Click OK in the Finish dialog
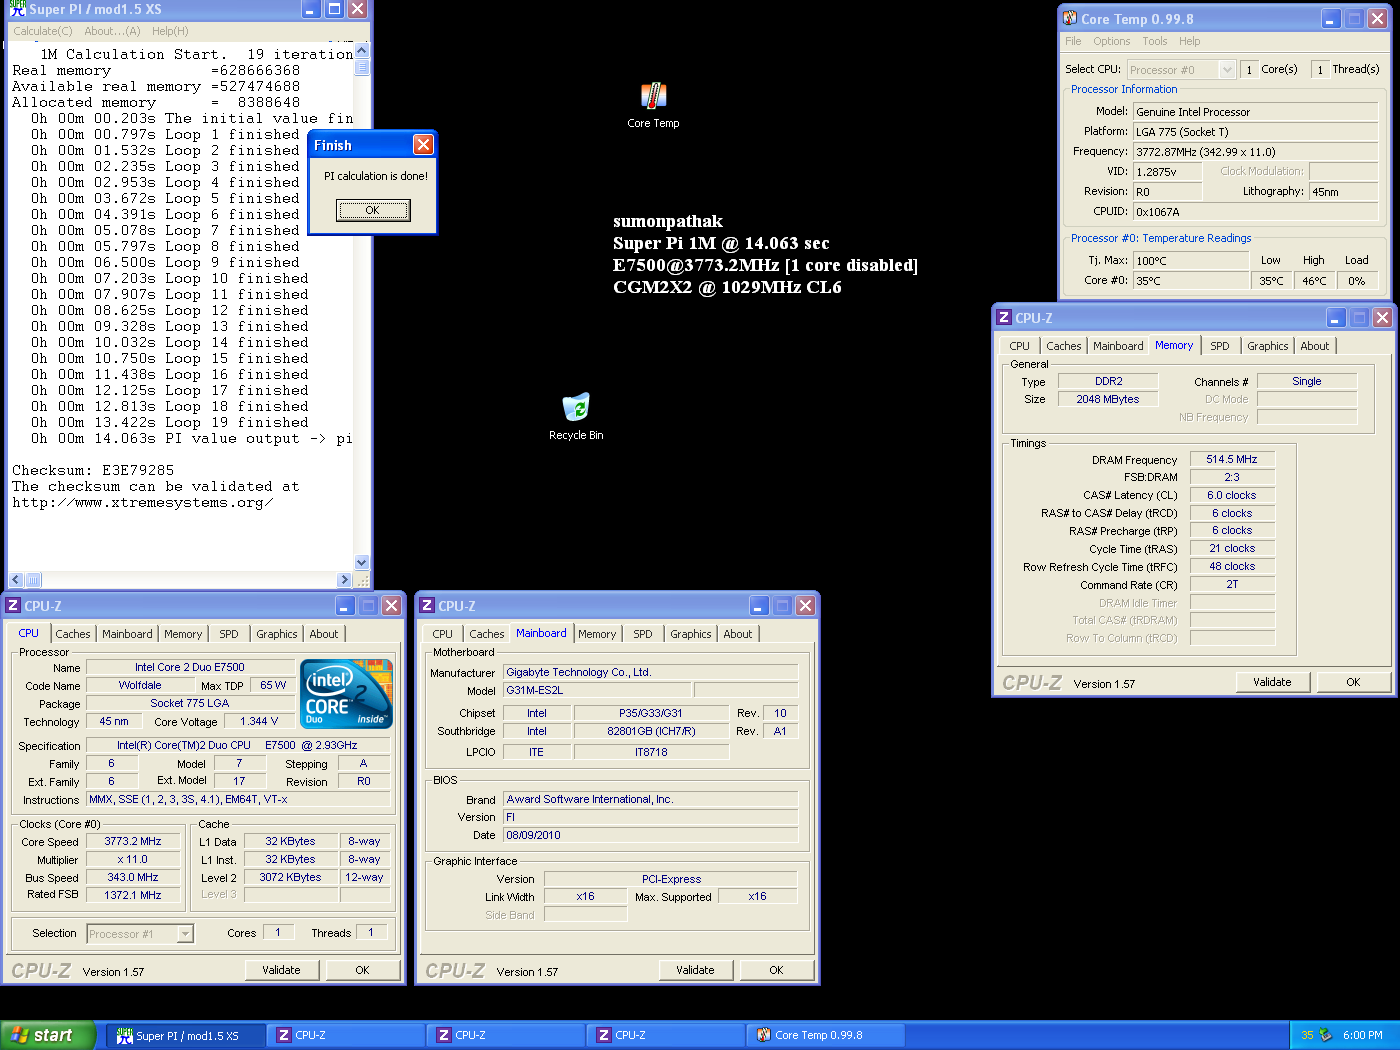Viewport: 1400px width, 1050px height. pos(373,210)
